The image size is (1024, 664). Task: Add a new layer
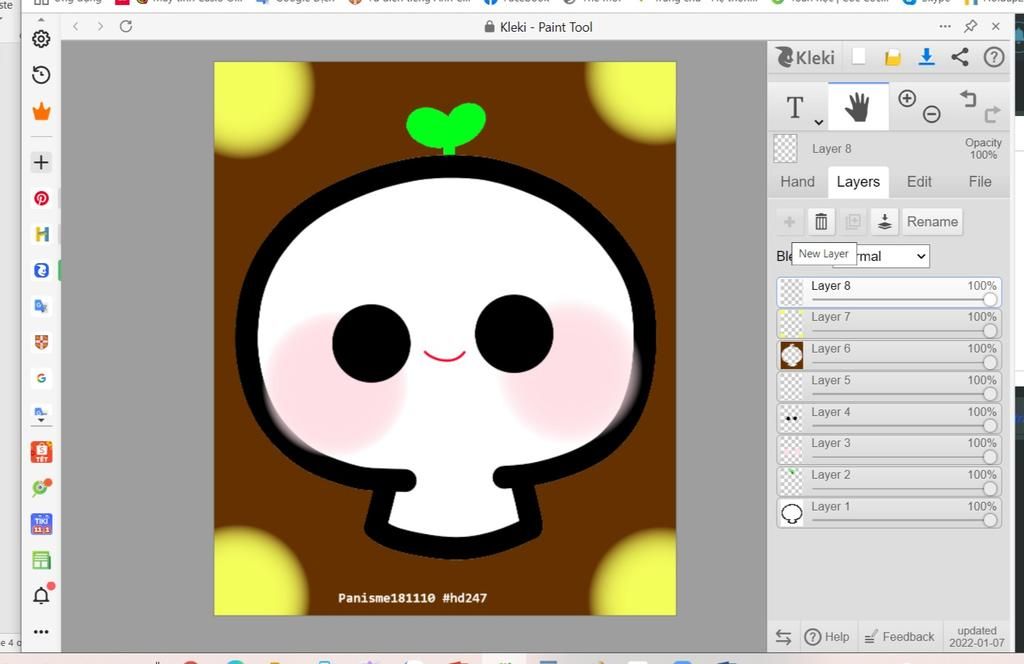[790, 222]
